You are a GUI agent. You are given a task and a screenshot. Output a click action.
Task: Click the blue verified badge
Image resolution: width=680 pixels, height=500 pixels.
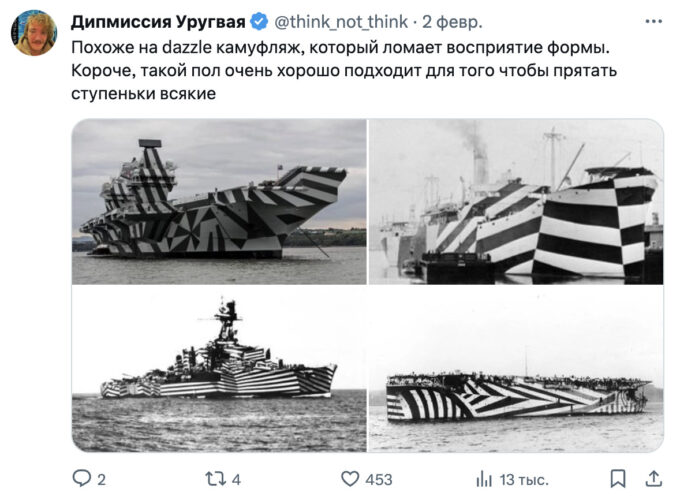pyautogui.click(x=259, y=22)
